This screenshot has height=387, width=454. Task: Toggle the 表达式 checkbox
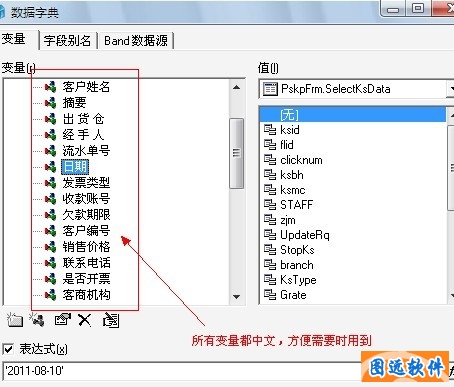tap(8, 349)
